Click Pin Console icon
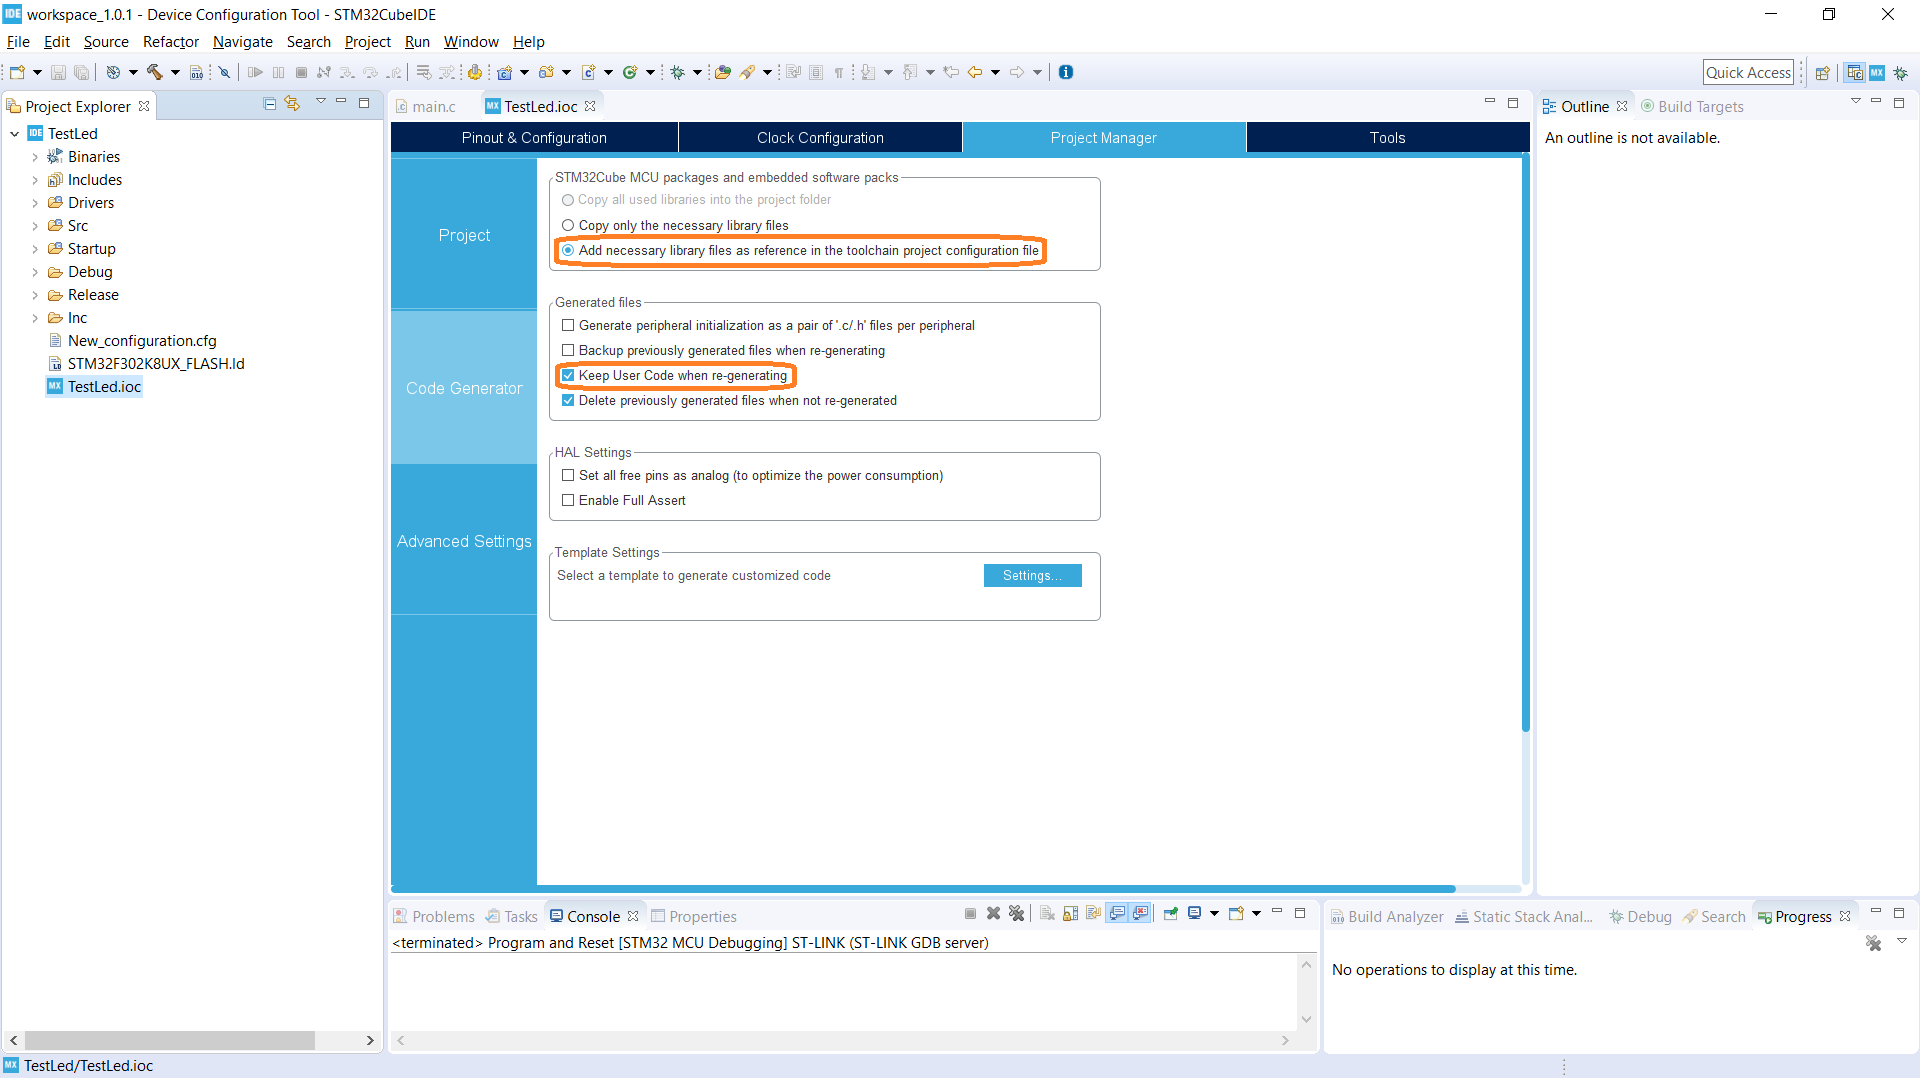The width and height of the screenshot is (1920, 1080). pyautogui.click(x=1170, y=913)
